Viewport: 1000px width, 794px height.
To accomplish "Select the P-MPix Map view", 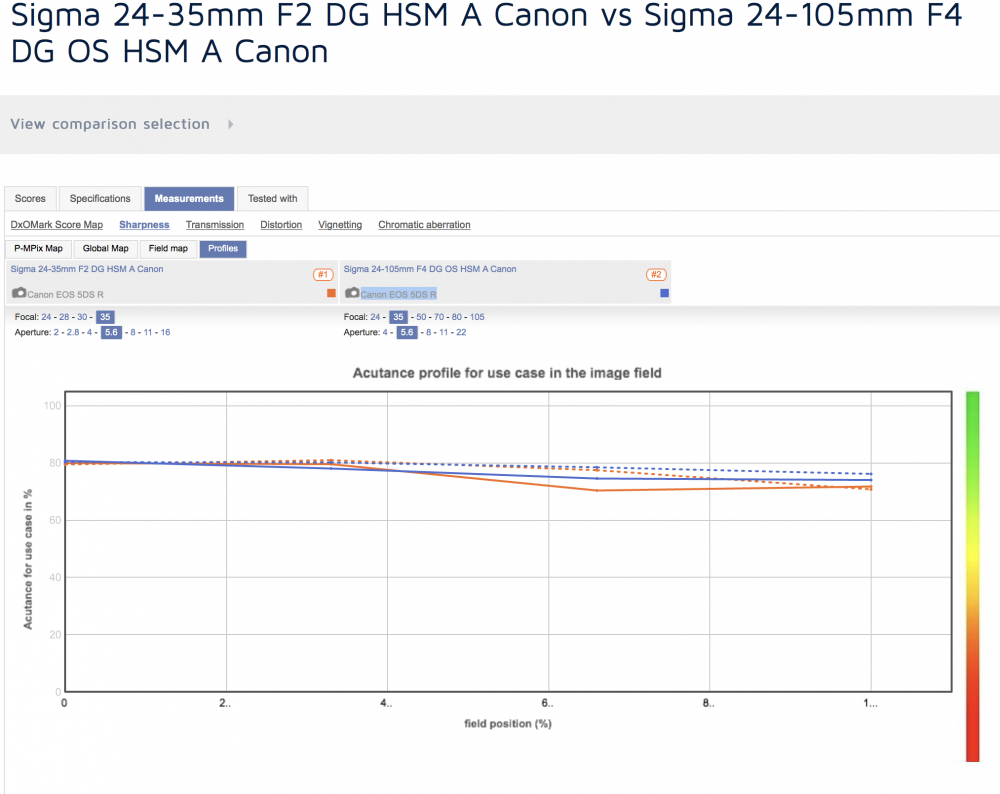I will [x=38, y=249].
